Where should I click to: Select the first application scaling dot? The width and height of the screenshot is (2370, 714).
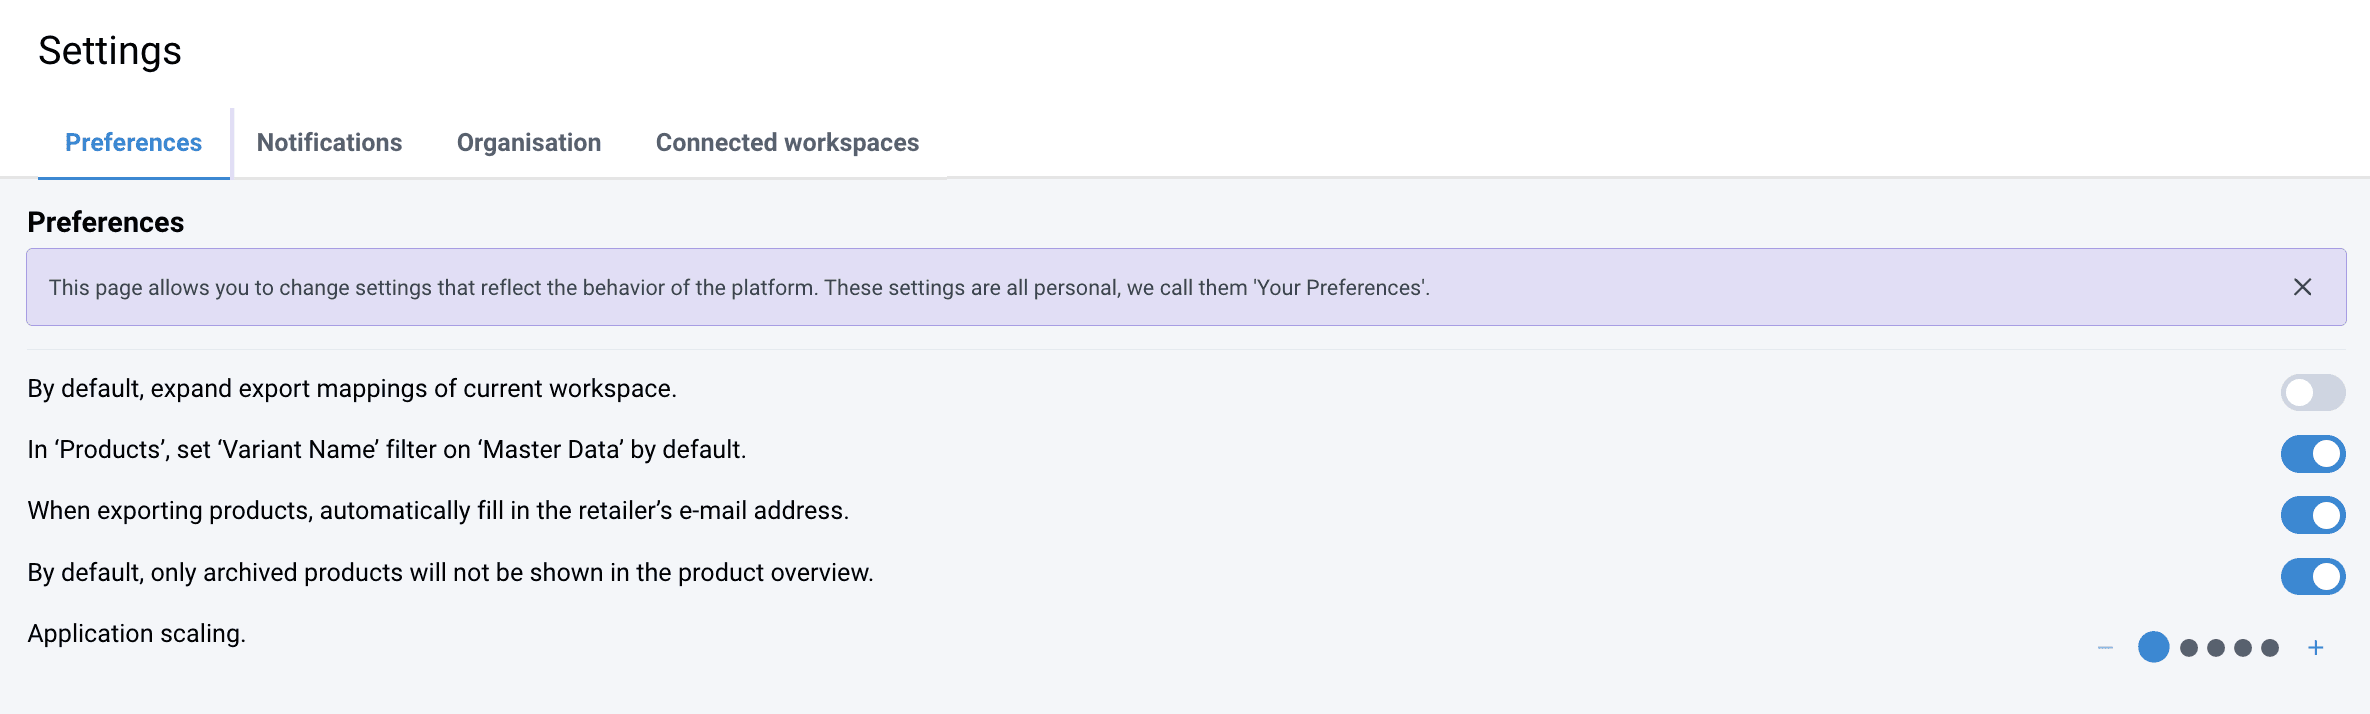[2153, 647]
